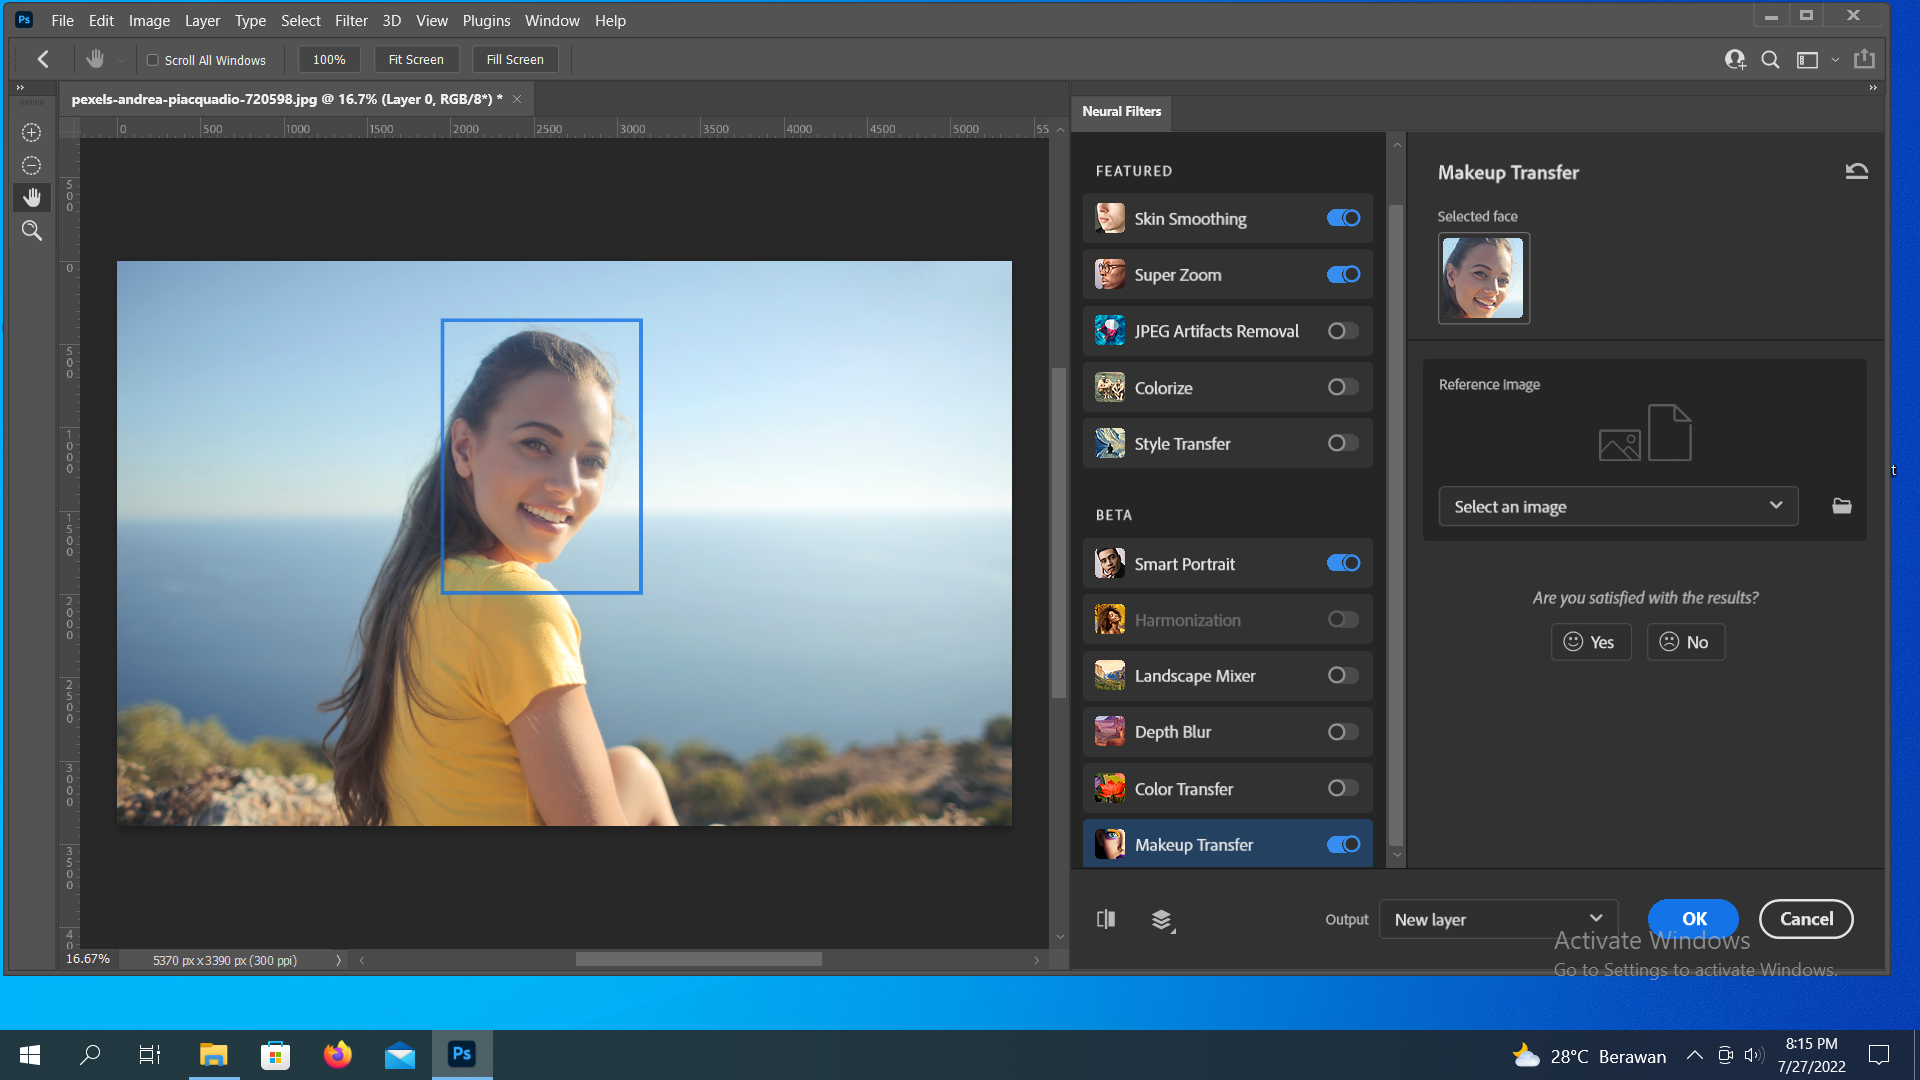Screen dimensions: 1920x1080
Task: Open Firefox from the taskbar
Action: [x=338, y=1054]
